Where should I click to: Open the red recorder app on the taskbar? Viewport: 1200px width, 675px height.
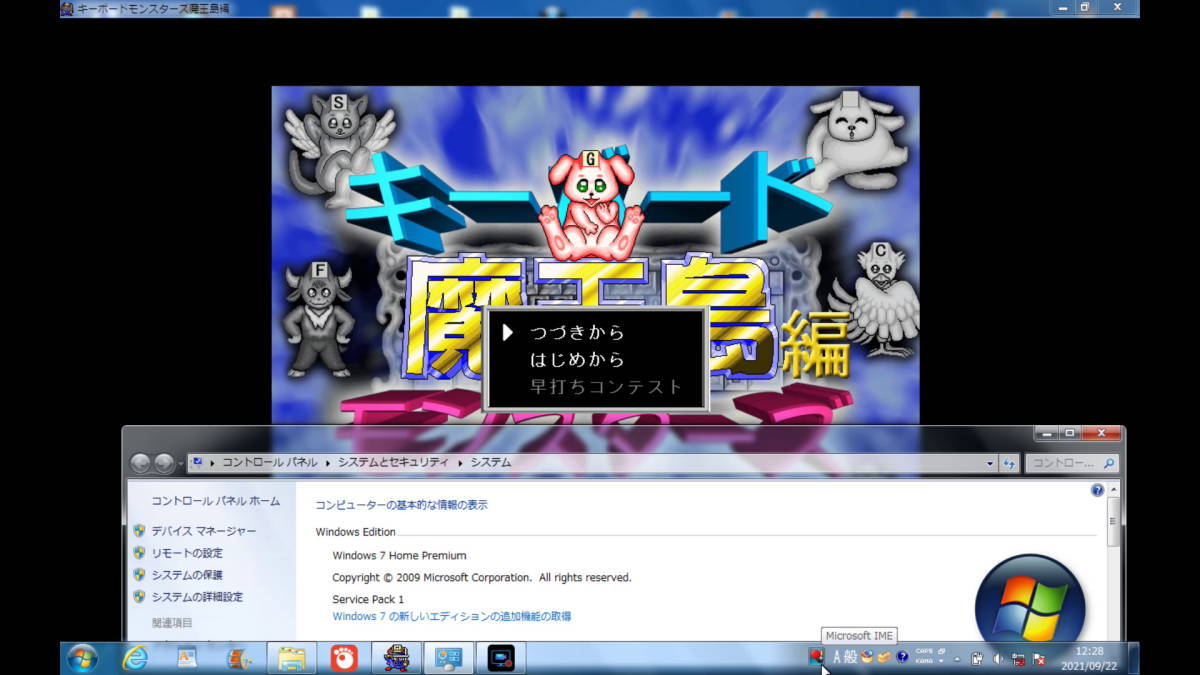(x=344, y=658)
